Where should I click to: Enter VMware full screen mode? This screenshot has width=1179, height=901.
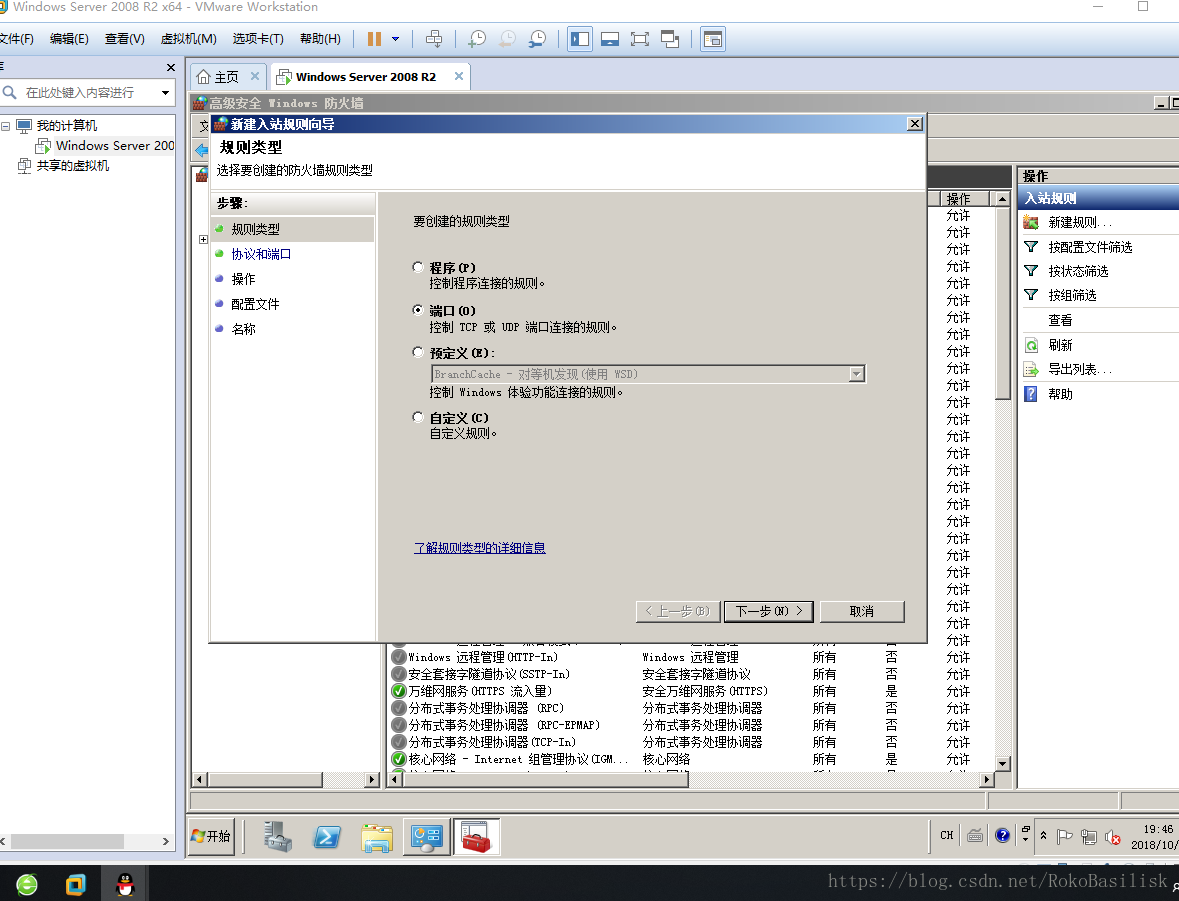(x=640, y=39)
